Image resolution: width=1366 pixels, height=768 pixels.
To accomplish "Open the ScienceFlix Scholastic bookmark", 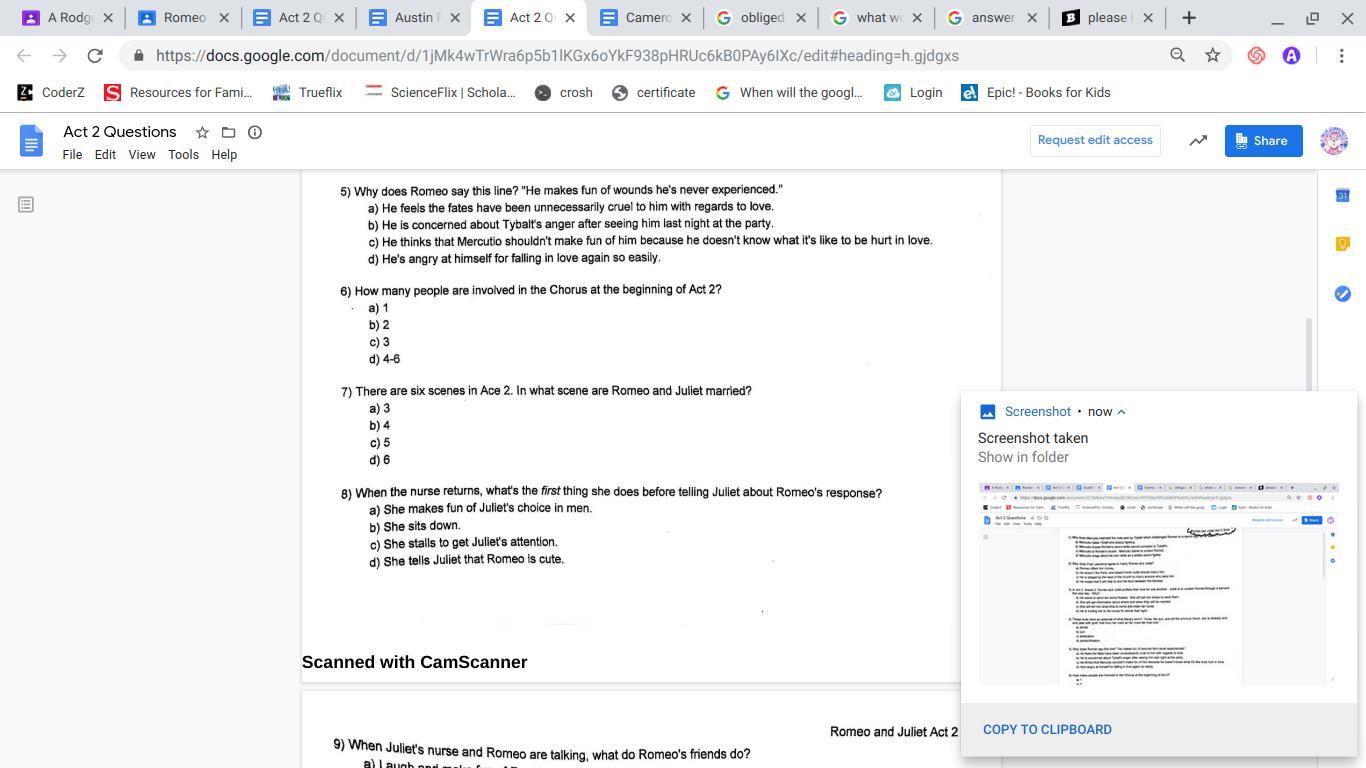I will pyautogui.click(x=440, y=93).
